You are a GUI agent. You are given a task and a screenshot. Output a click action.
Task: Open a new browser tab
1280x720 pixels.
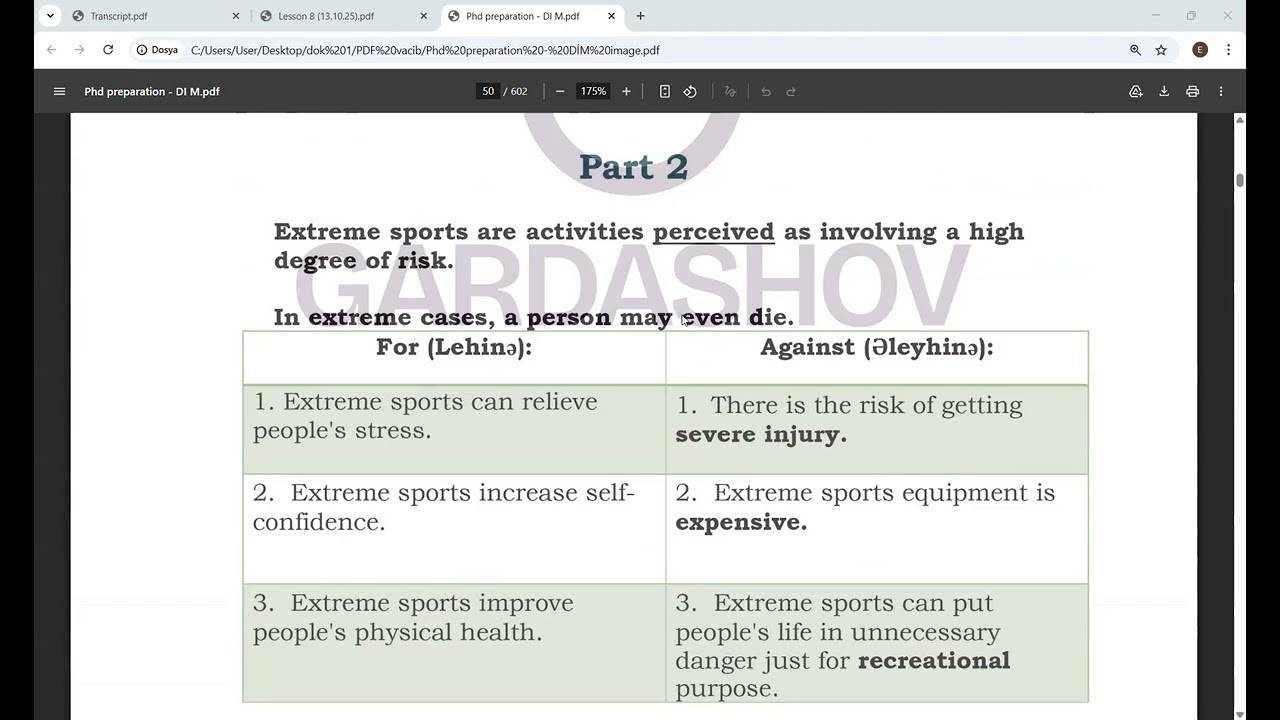[x=641, y=16]
